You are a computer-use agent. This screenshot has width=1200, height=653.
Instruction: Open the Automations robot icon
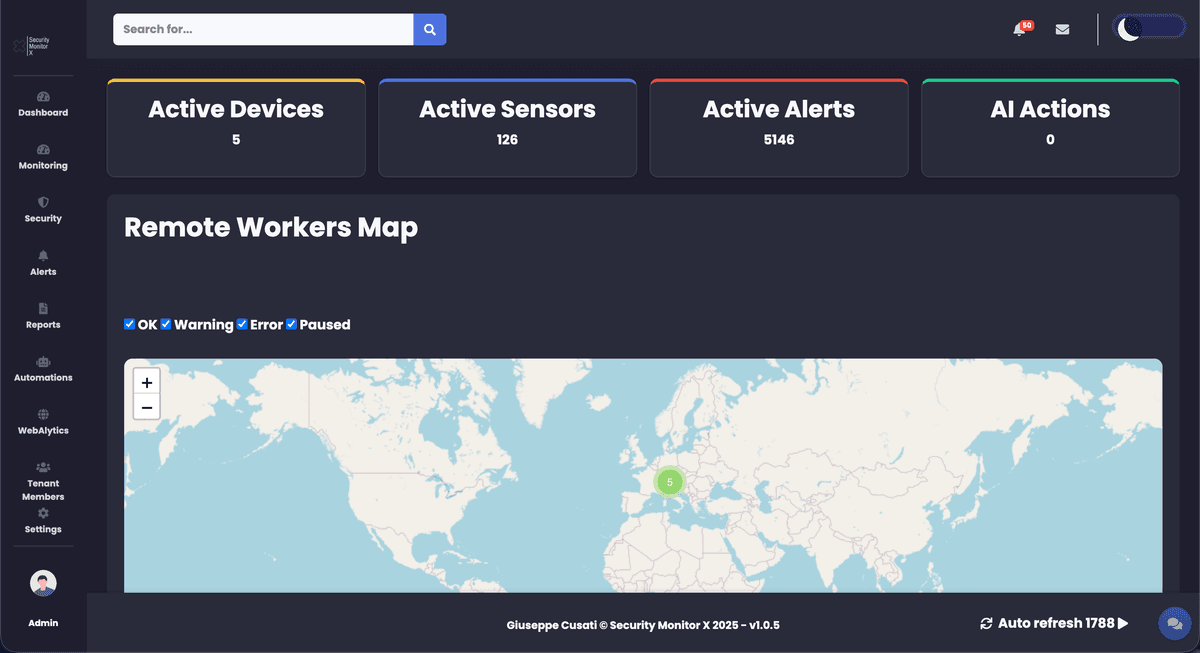(x=43, y=362)
